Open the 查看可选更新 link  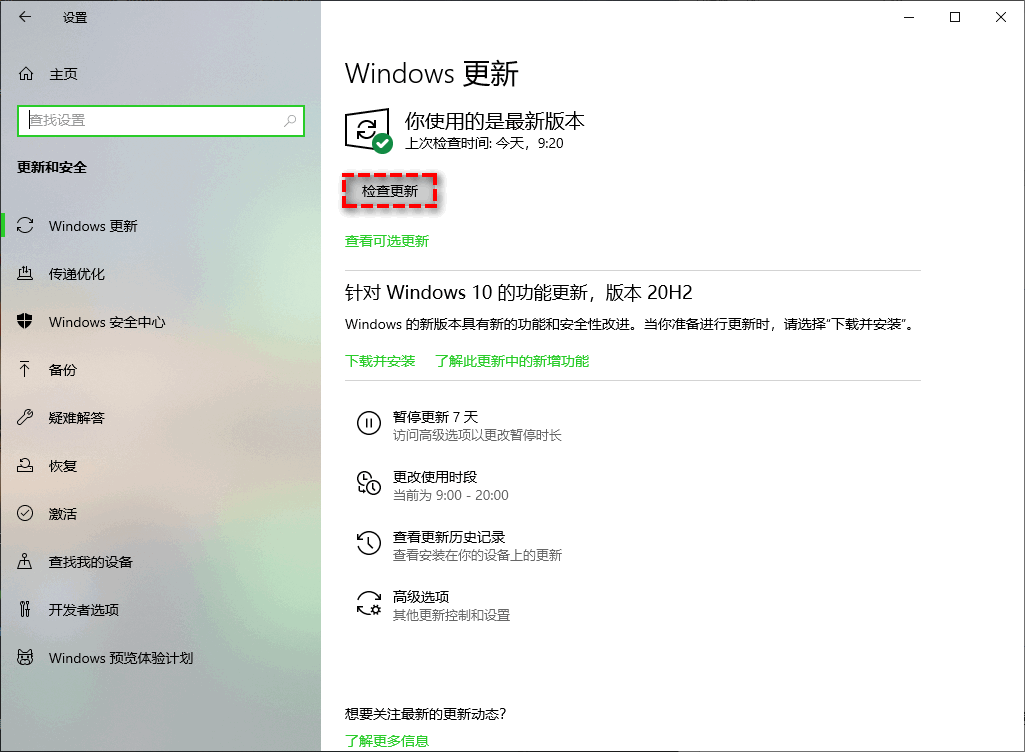click(x=386, y=241)
